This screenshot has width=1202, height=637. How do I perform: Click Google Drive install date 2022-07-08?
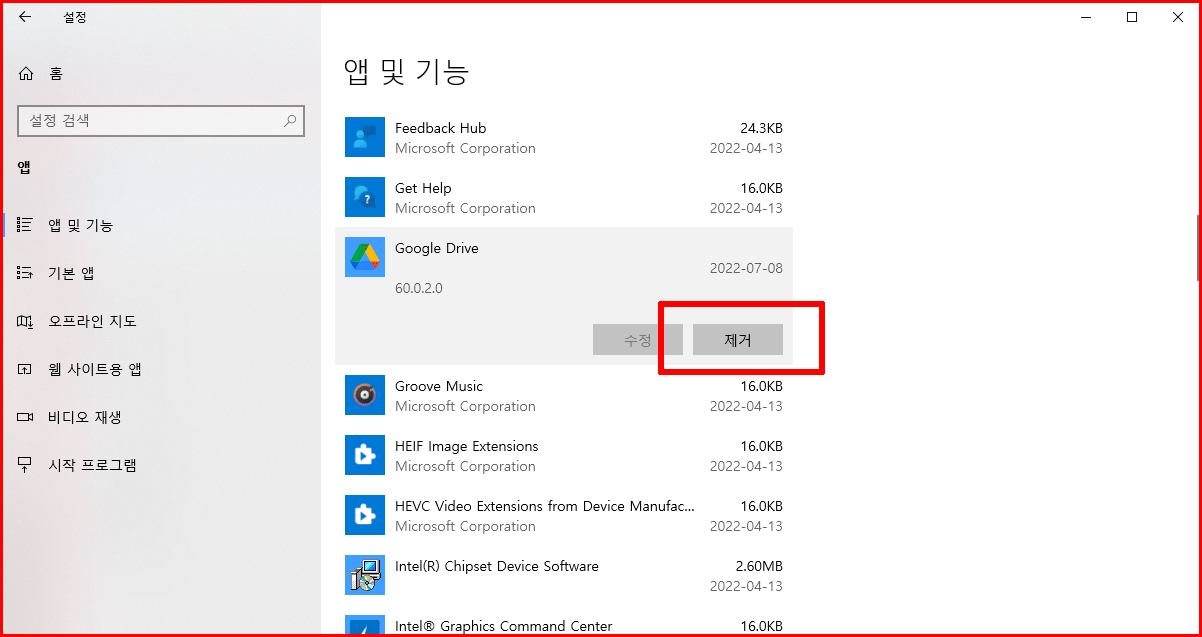[746, 268]
